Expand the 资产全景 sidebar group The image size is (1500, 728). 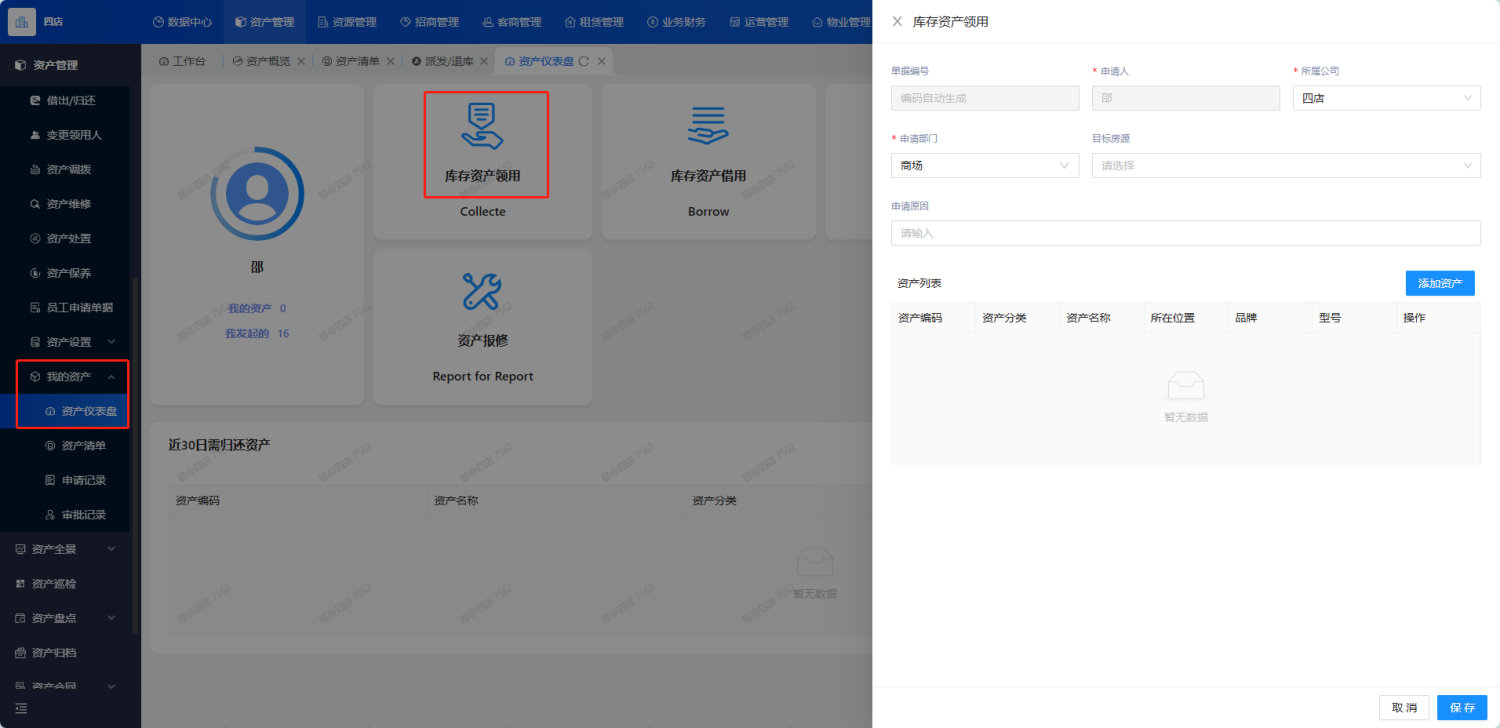click(x=65, y=549)
